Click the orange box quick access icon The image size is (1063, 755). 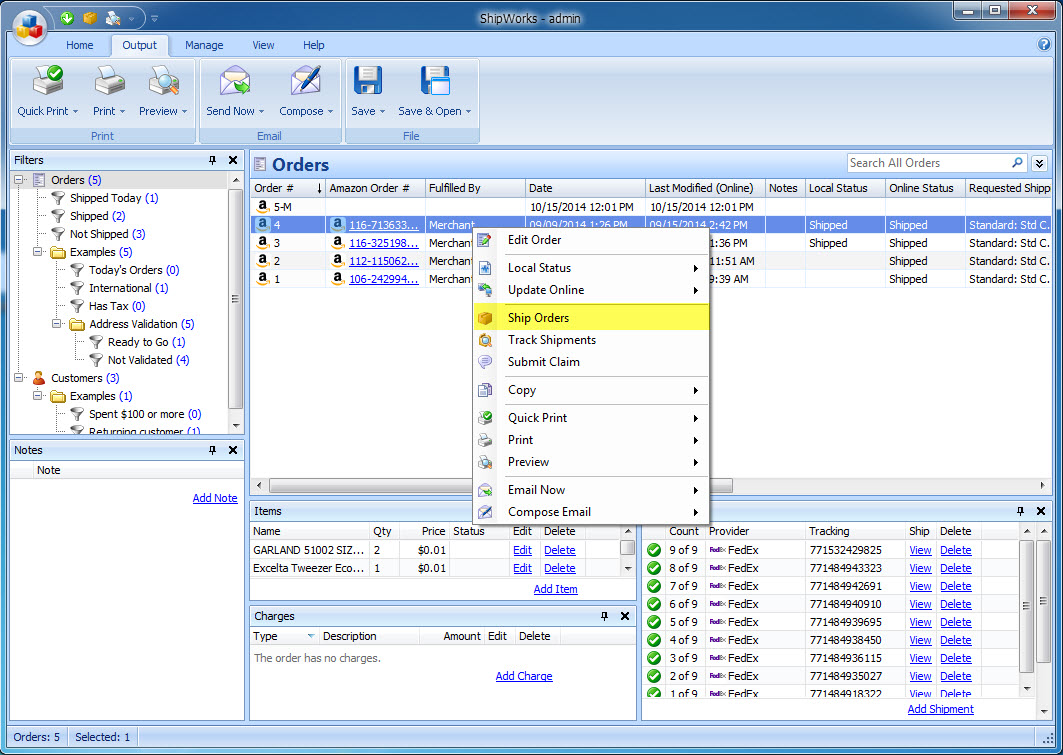click(x=89, y=18)
